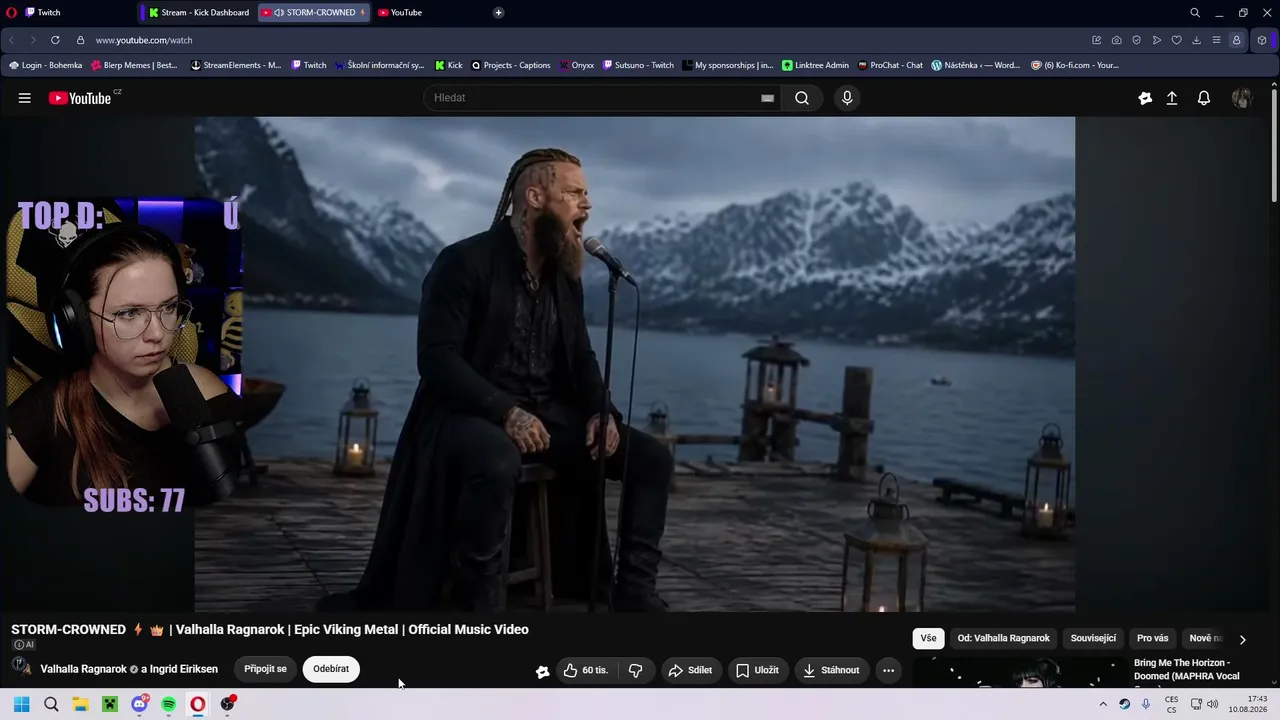Select the STORM-CROWNED browser tab
Screen dimensions: 1280x720
pos(313,13)
